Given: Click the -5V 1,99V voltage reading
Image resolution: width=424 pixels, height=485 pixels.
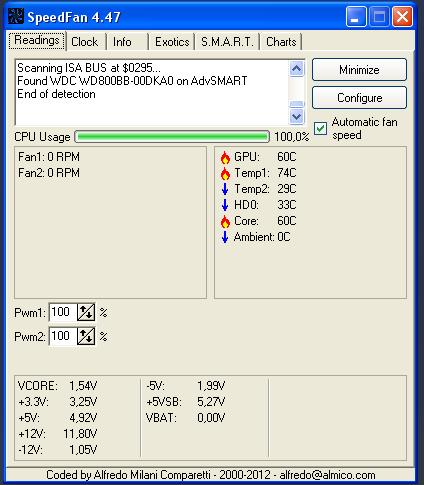Looking at the screenshot, I should [x=186, y=386].
